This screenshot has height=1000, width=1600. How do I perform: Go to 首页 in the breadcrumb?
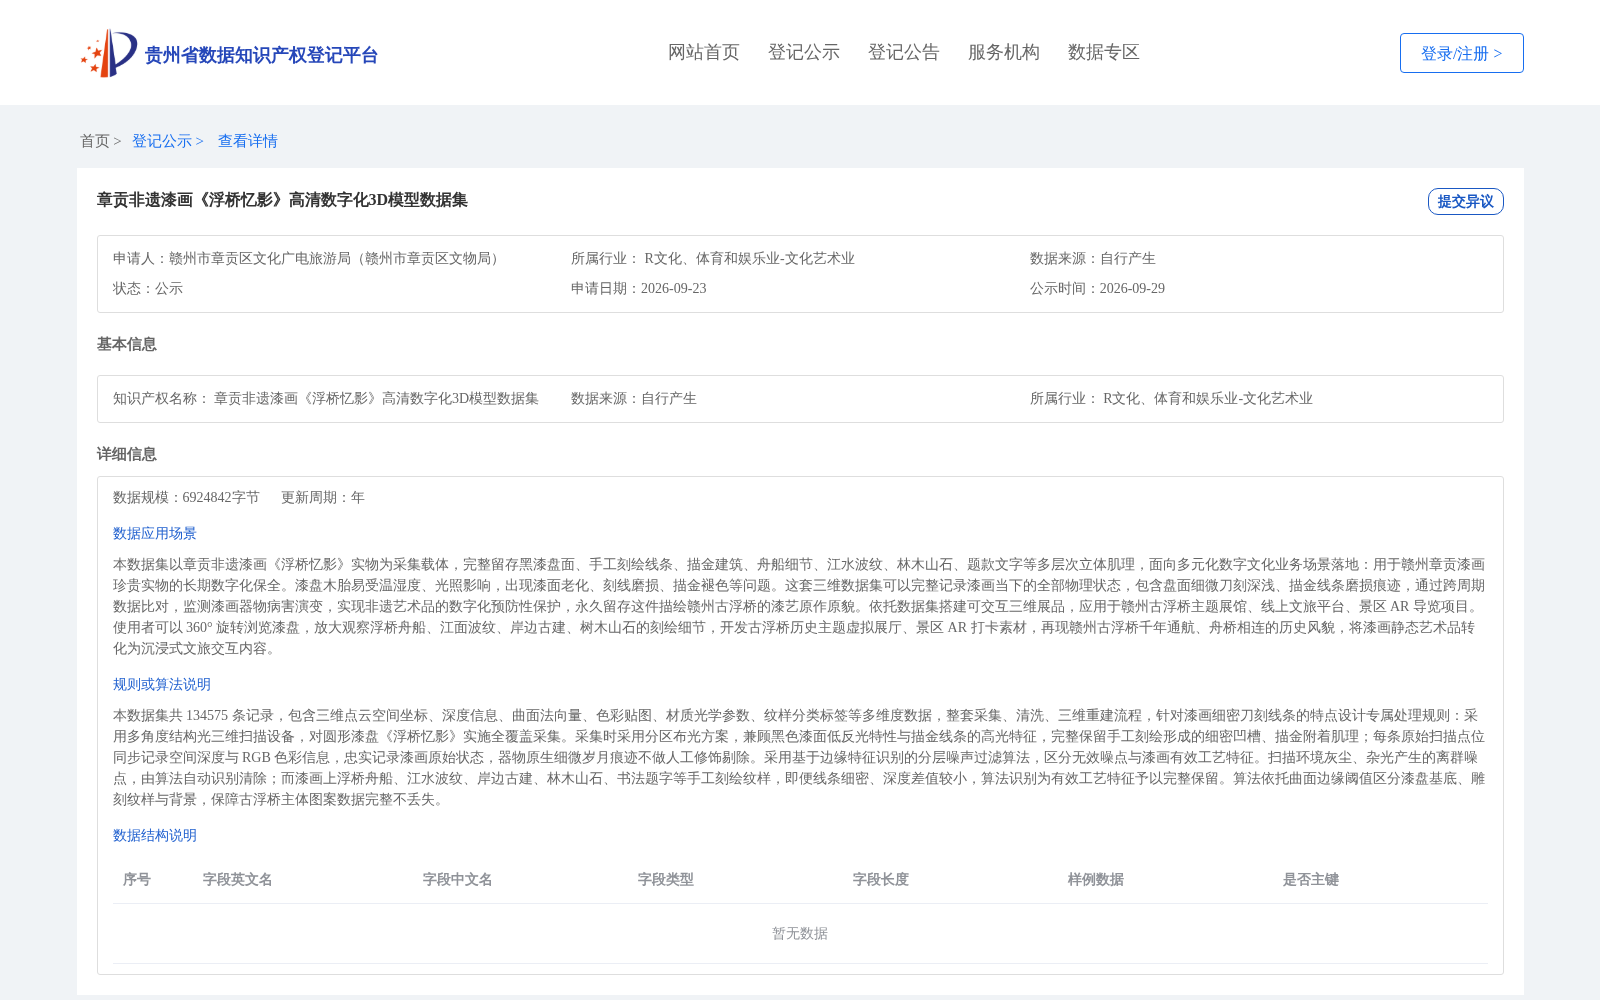tap(95, 141)
